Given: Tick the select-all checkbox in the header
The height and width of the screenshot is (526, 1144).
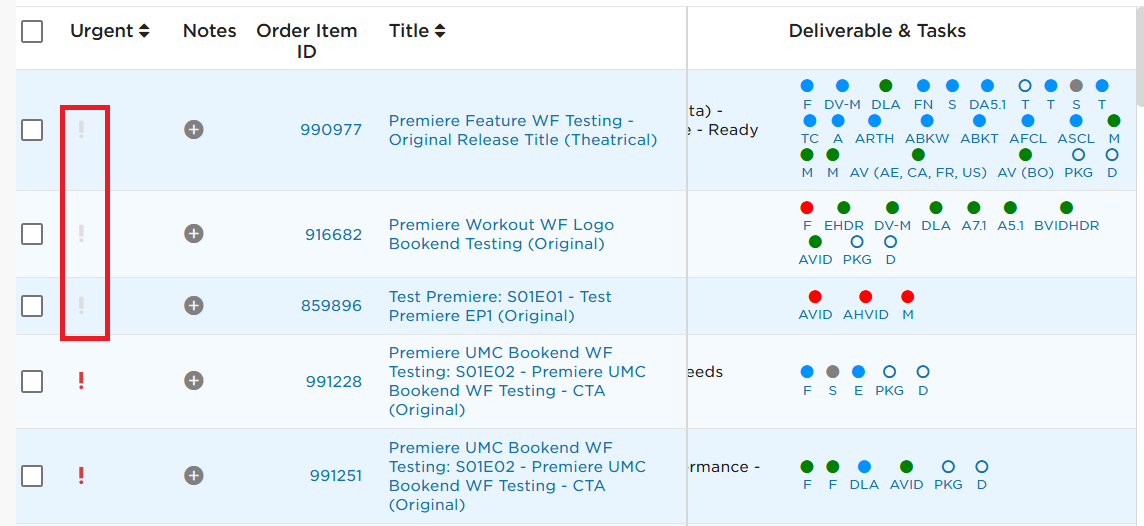Looking at the screenshot, I should [x=32, y=31].
